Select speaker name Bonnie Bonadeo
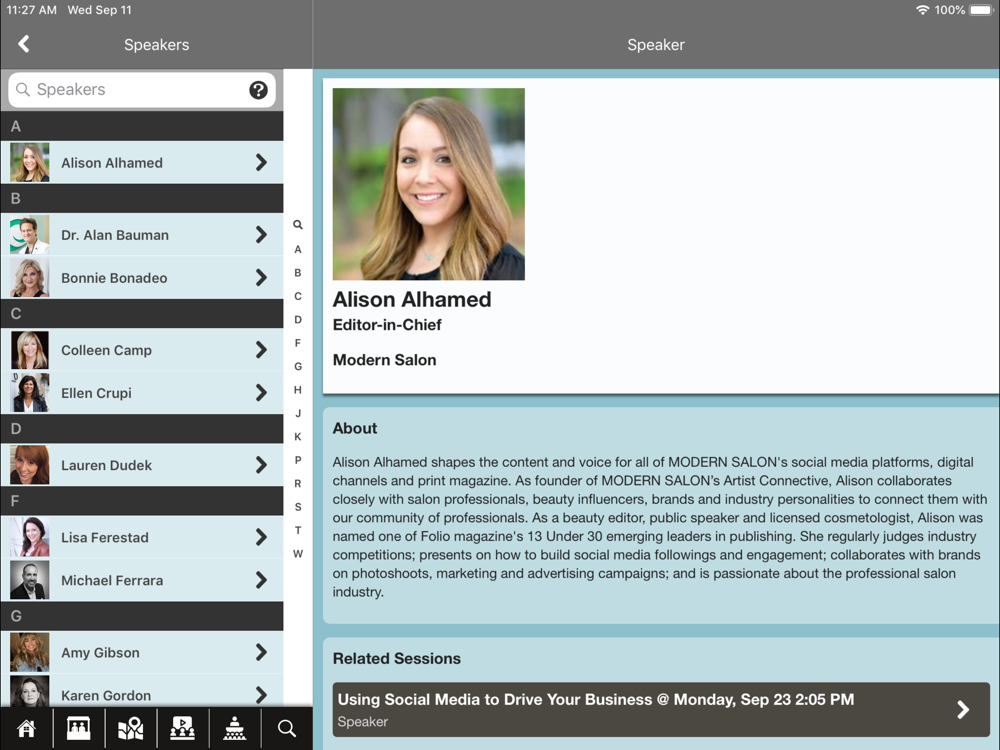1000x750 pixels. coord(114,278)
